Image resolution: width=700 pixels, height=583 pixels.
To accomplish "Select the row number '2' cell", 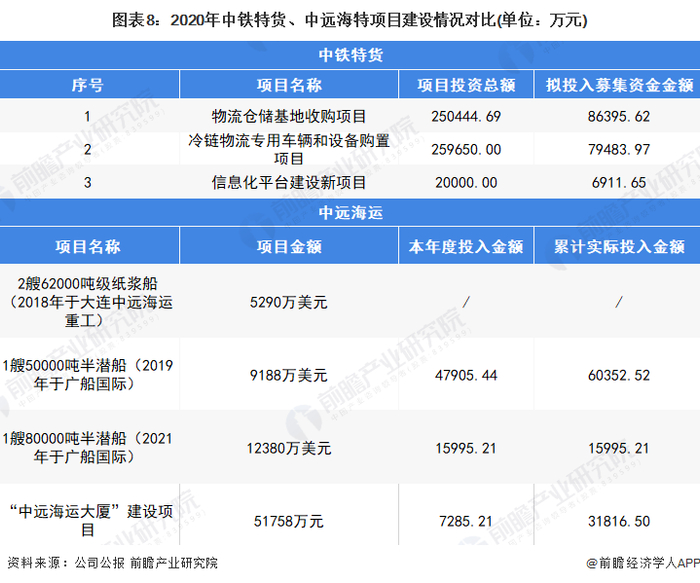I will click(88, 149).
